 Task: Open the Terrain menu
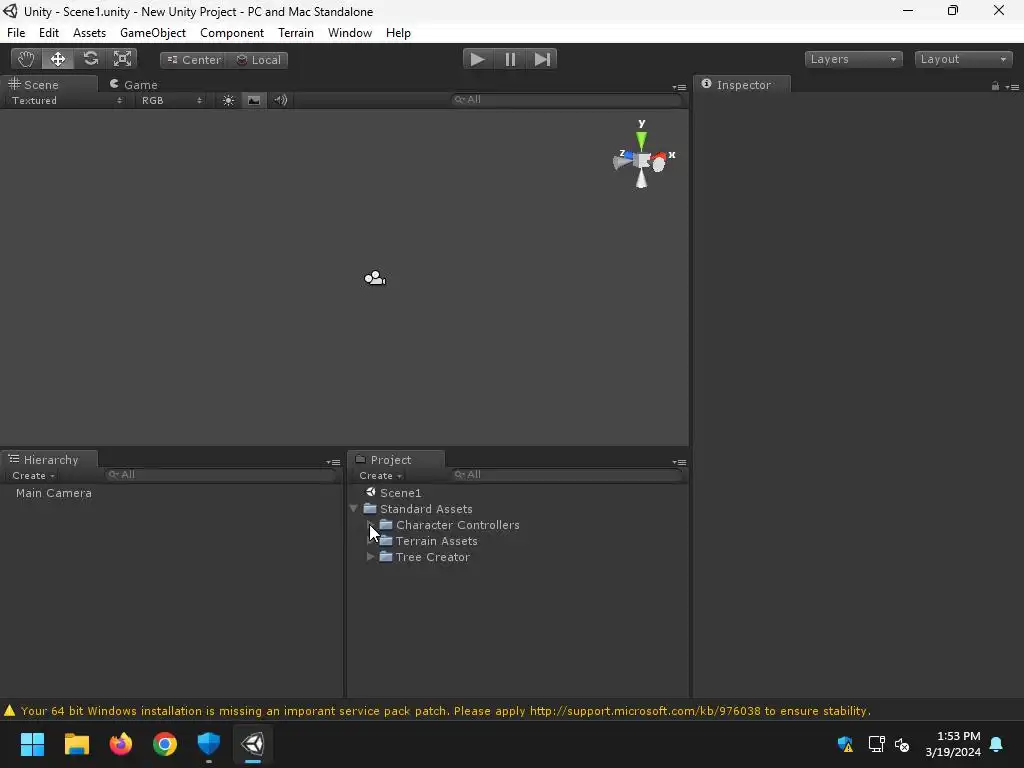(296, 33)
